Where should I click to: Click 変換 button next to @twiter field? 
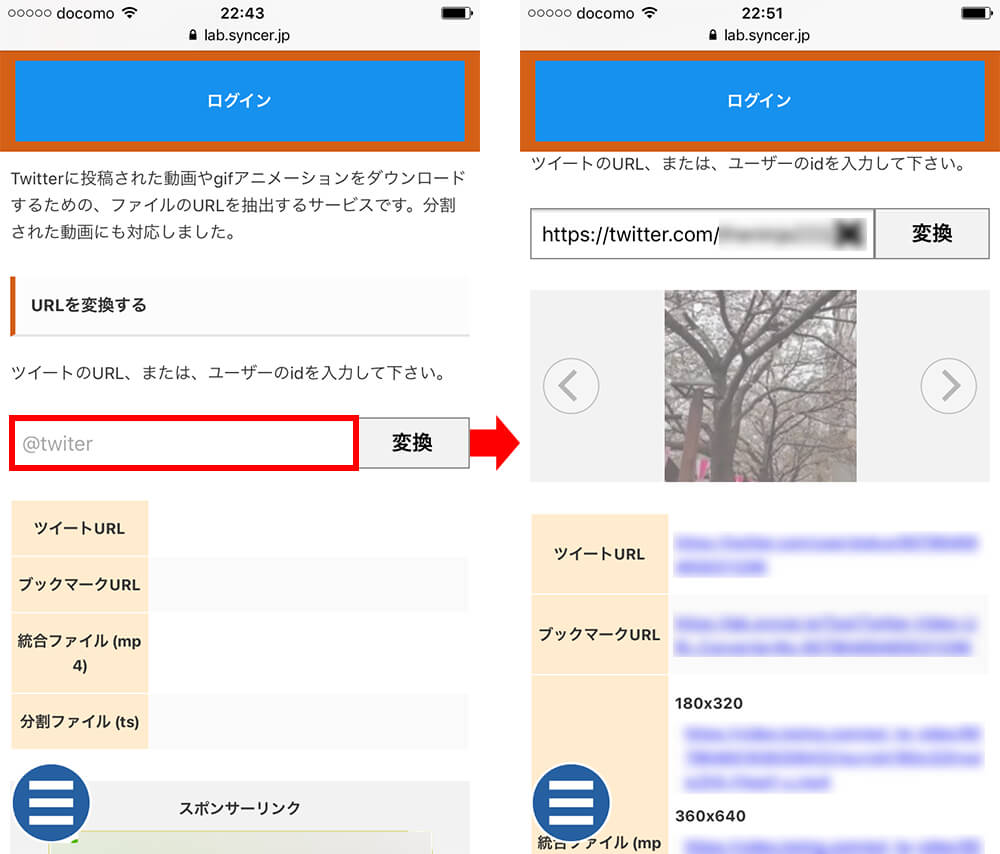pyautogui.click(x=414, y=443)
